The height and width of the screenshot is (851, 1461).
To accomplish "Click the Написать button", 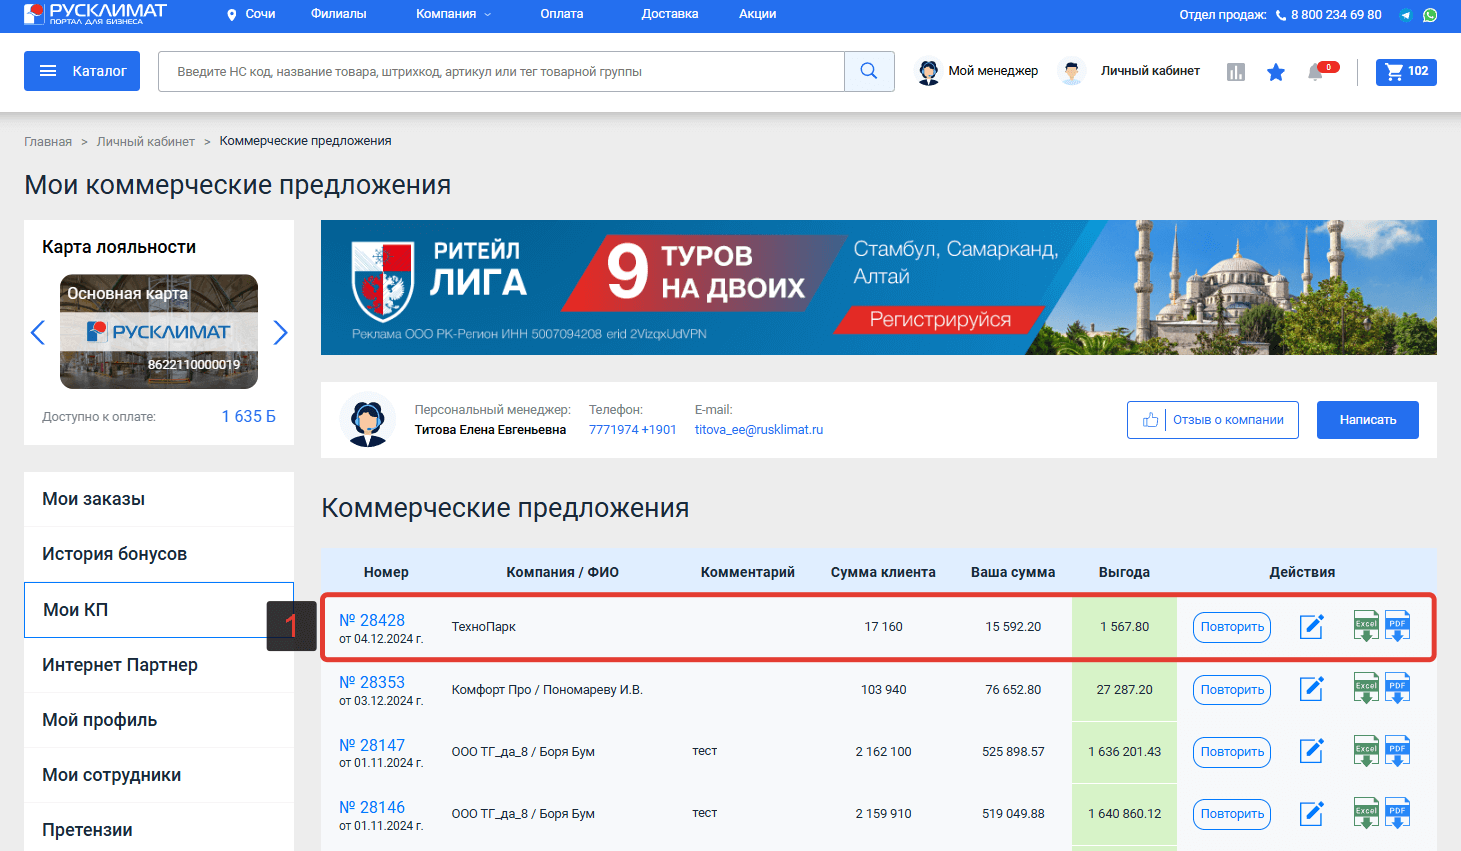I will tap(1368, 420).
